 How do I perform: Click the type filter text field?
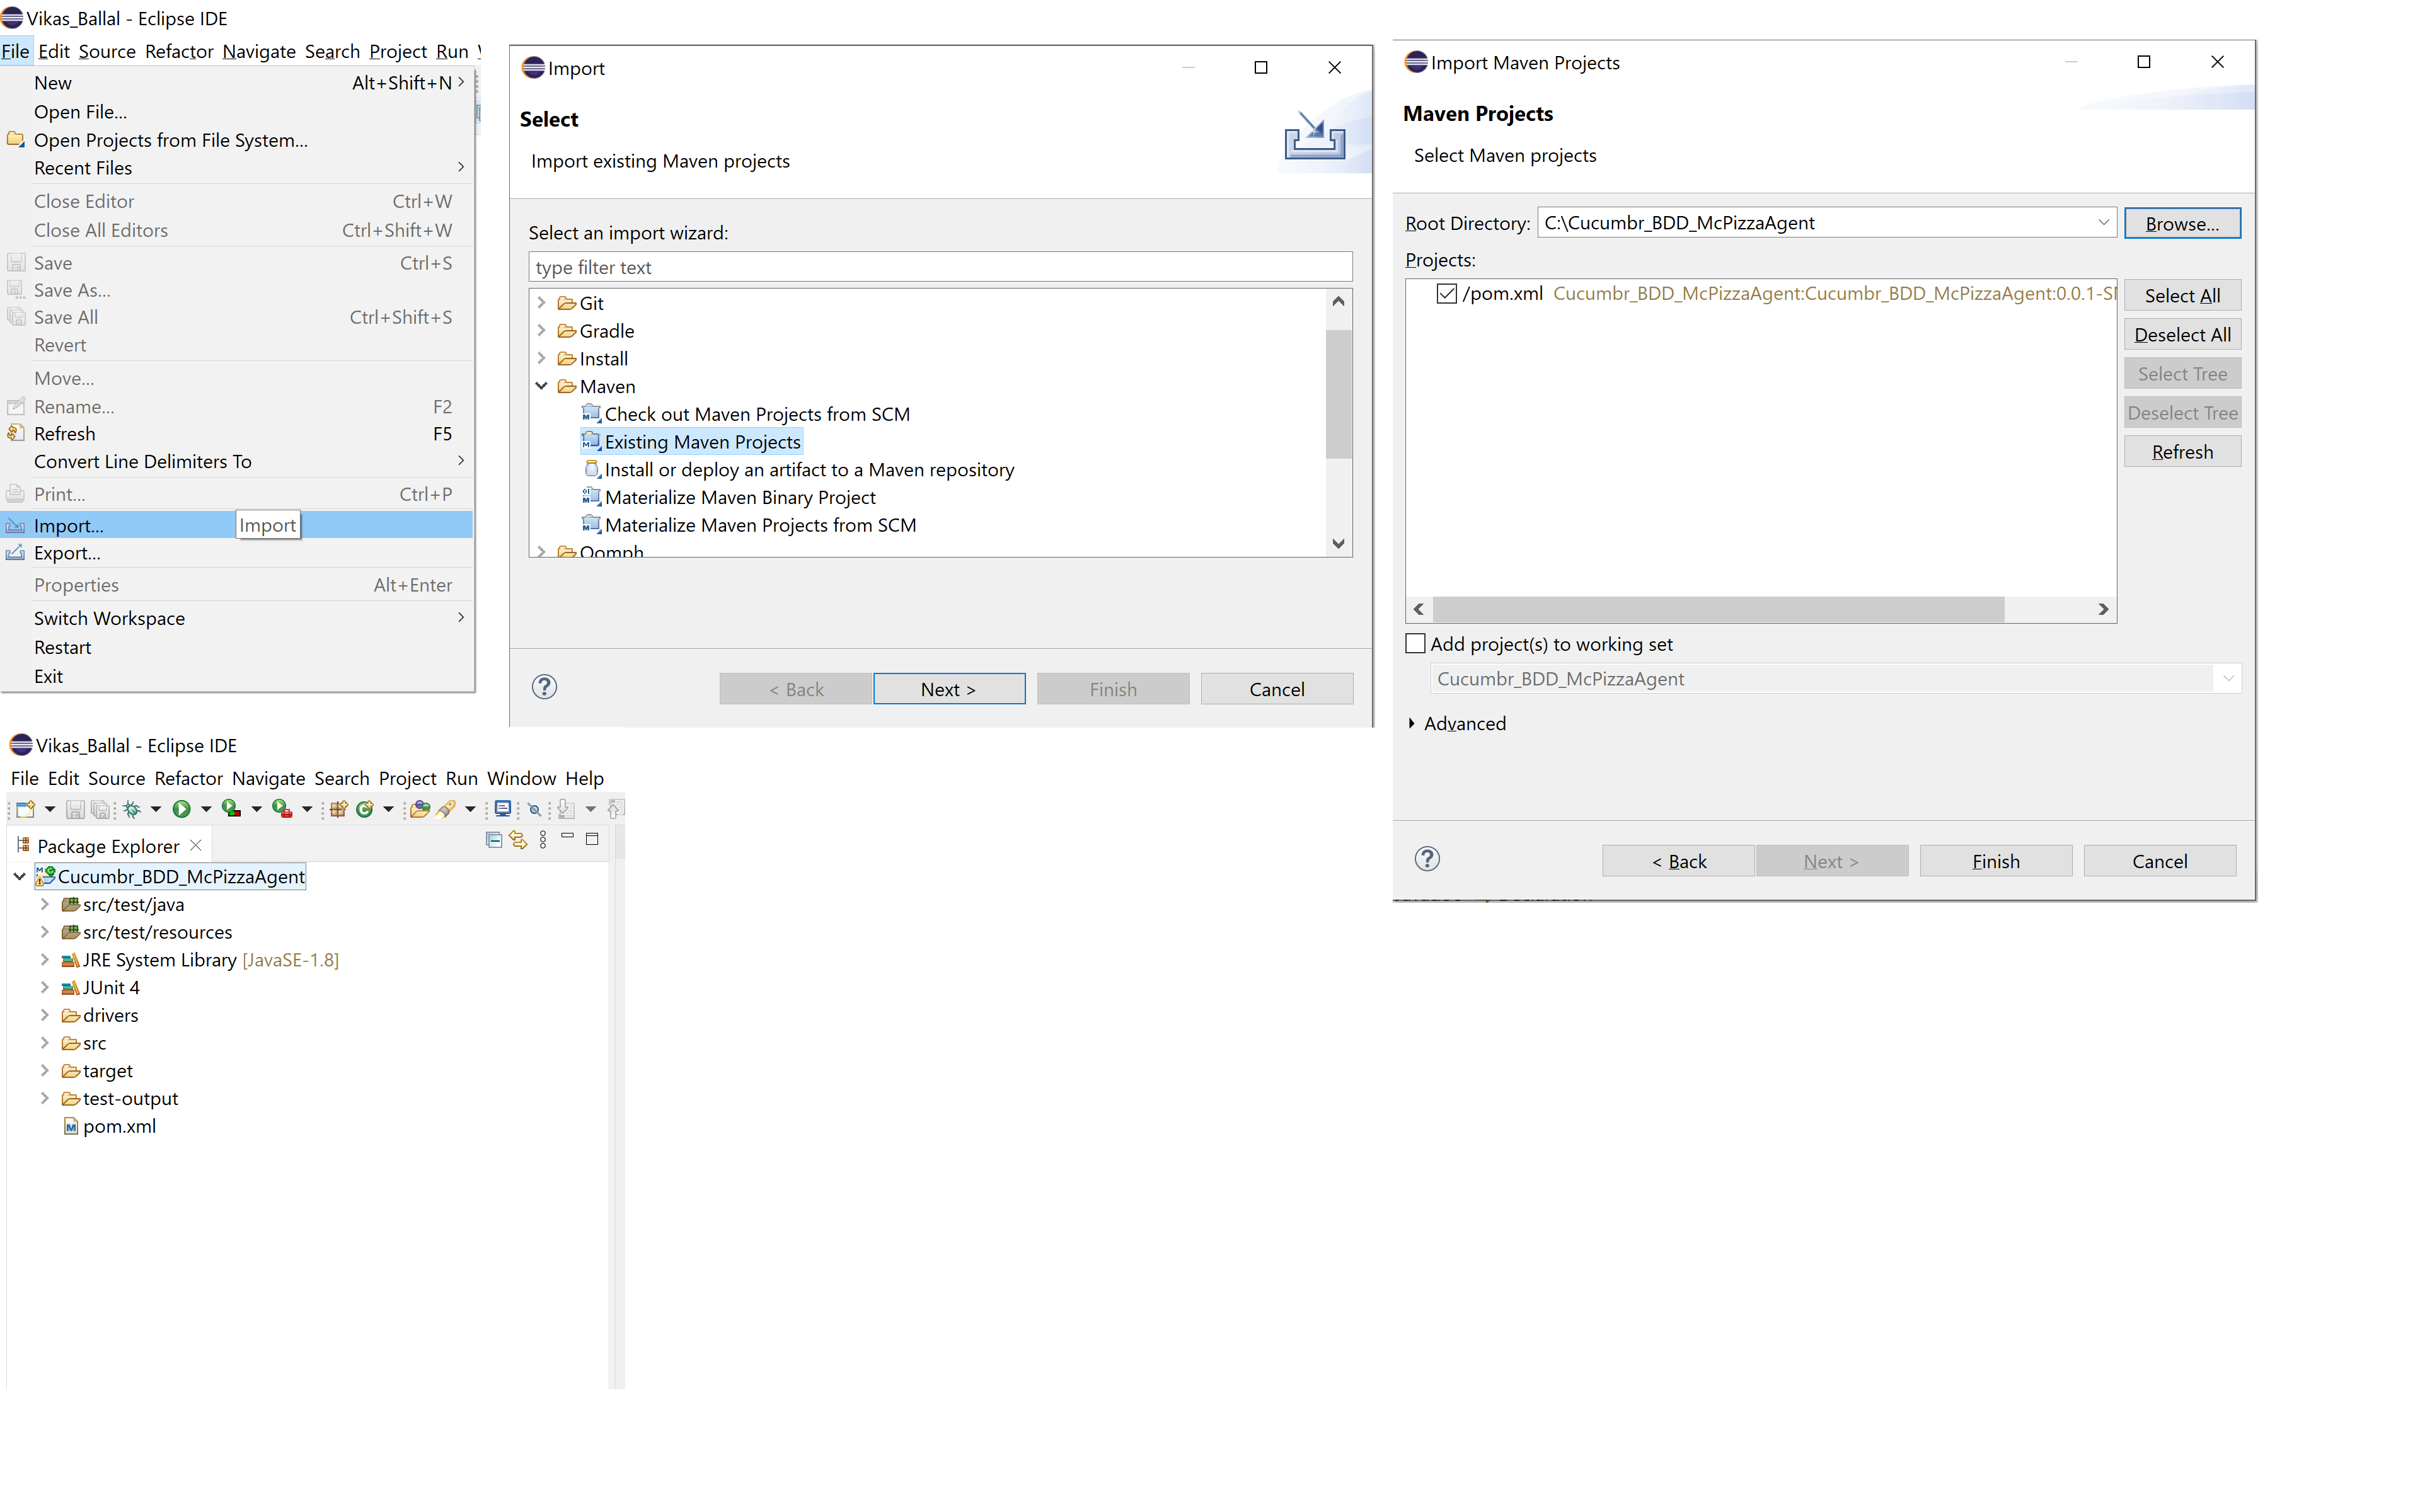939,267
